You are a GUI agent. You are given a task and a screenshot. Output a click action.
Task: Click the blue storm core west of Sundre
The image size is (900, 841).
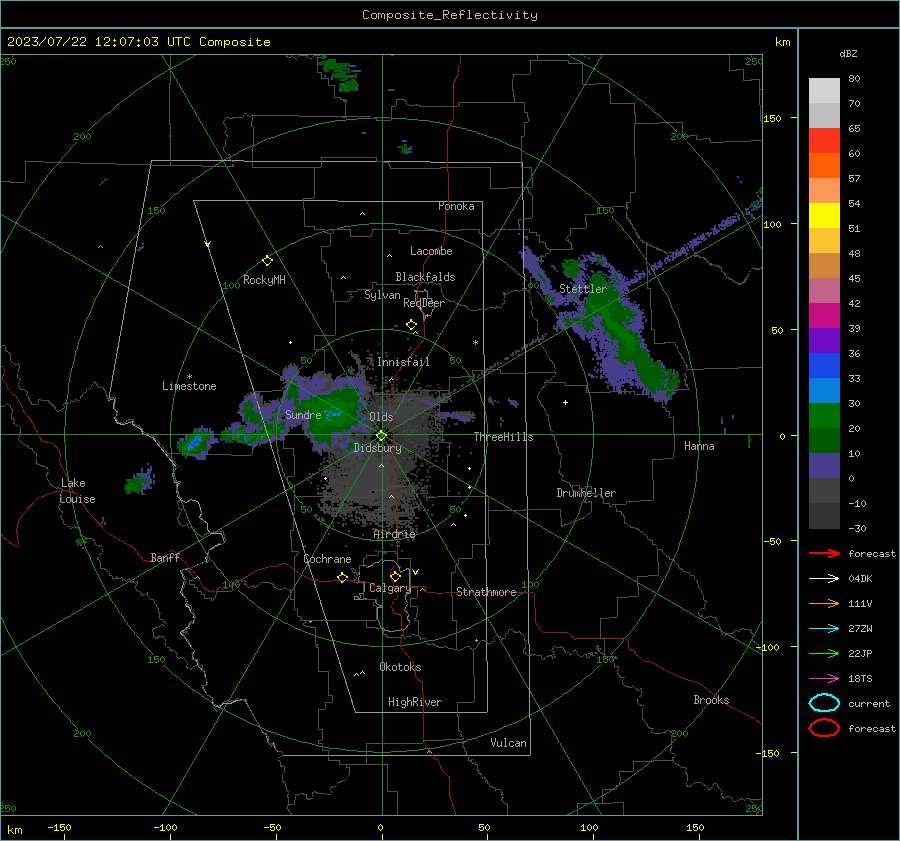point(194,442)
